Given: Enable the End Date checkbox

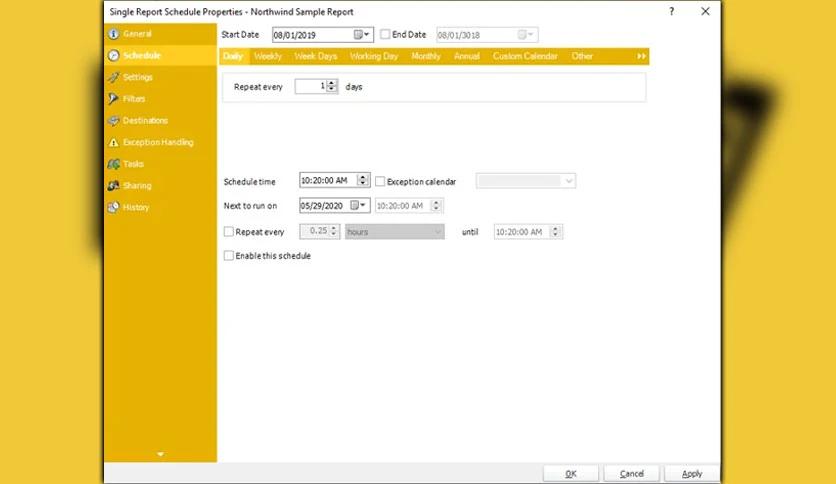Looking at the screenshot, I should coord(386,35).
